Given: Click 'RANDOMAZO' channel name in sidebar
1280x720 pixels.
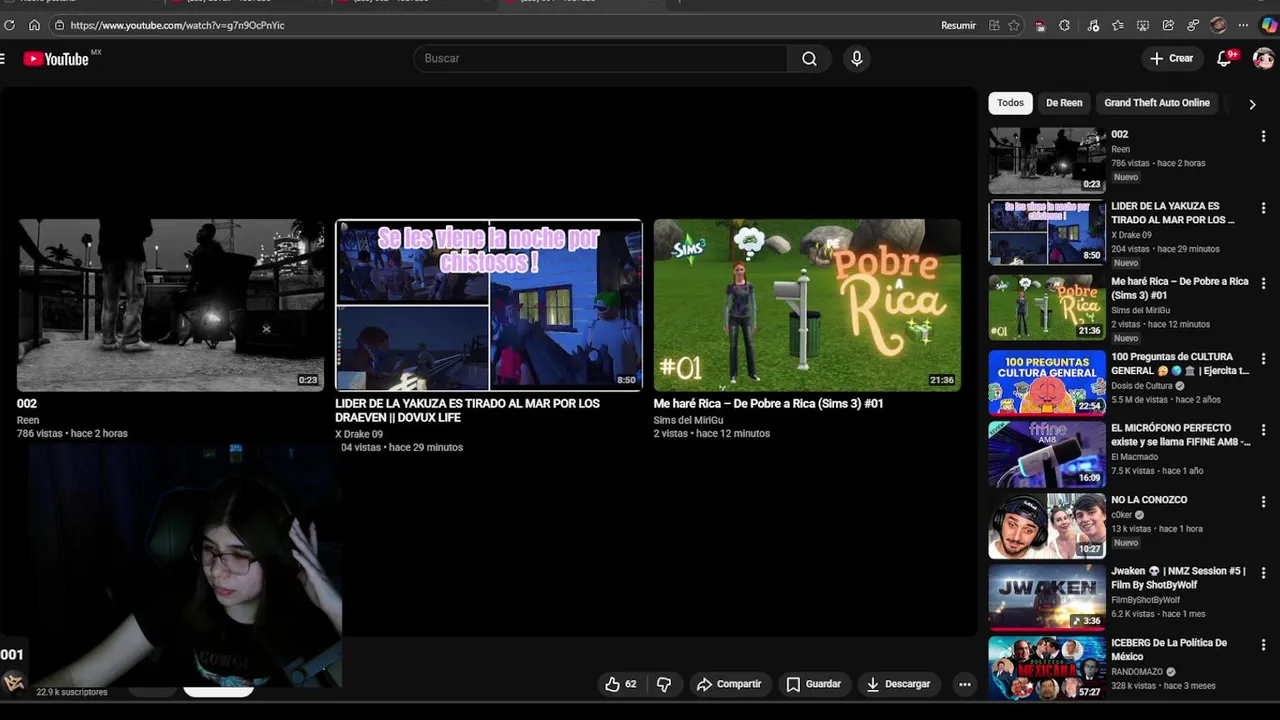Looking at the screenshot, I should coord(1138,672).
